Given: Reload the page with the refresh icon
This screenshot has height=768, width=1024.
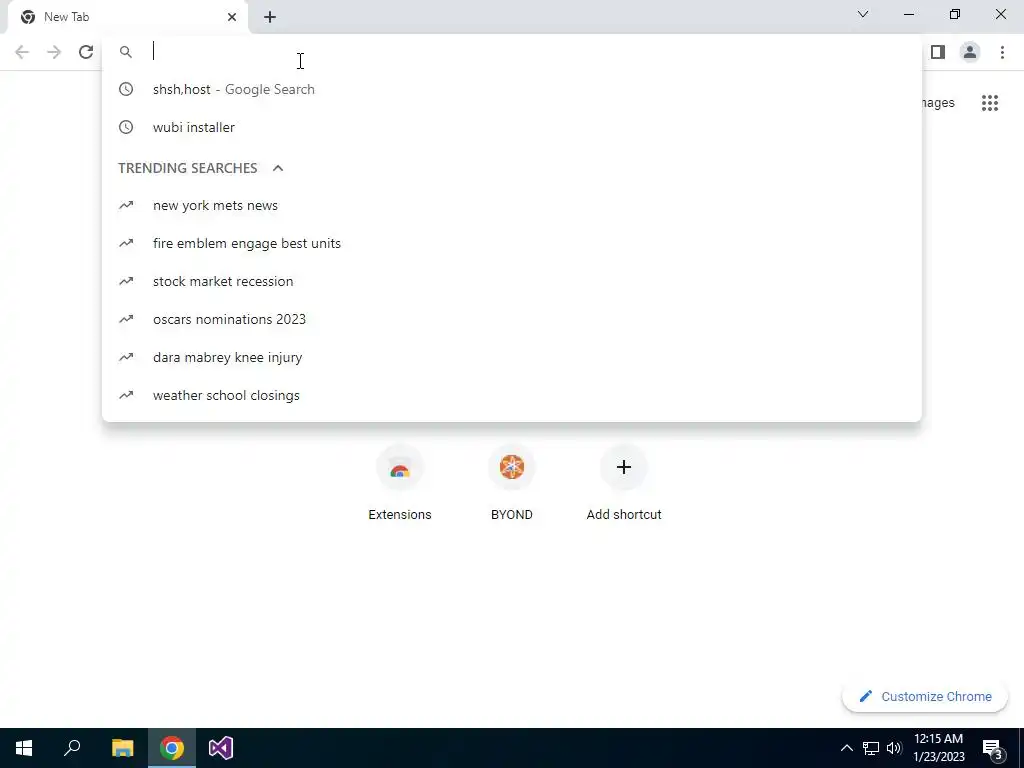Looking at the screenshot, I should pos(86,52).
